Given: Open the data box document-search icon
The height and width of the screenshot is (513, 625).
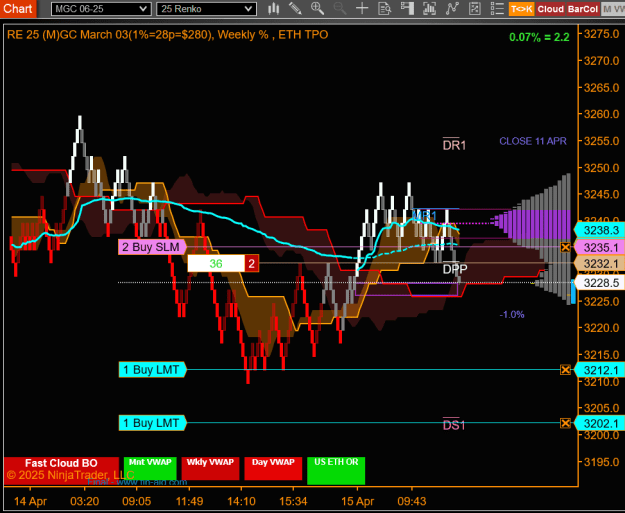Looking at the screenshot, I should tap(385, 8).
